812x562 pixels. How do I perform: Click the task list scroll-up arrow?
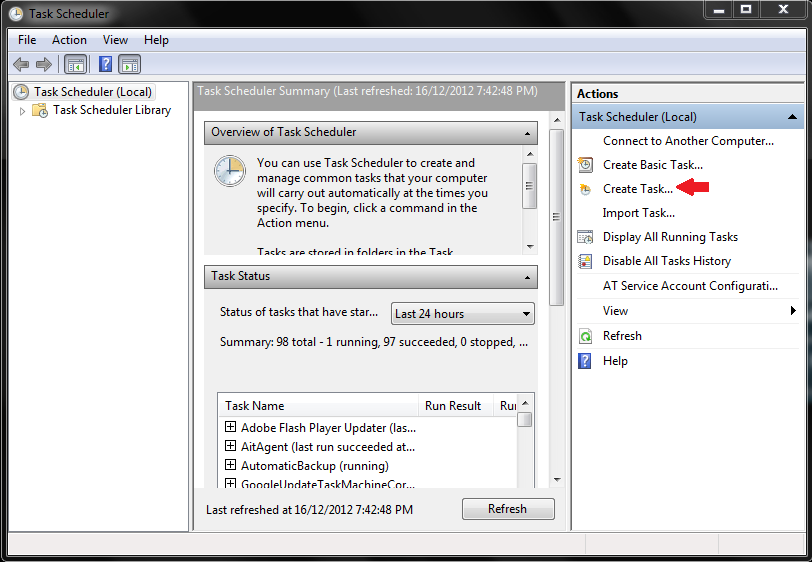point(525,403)
